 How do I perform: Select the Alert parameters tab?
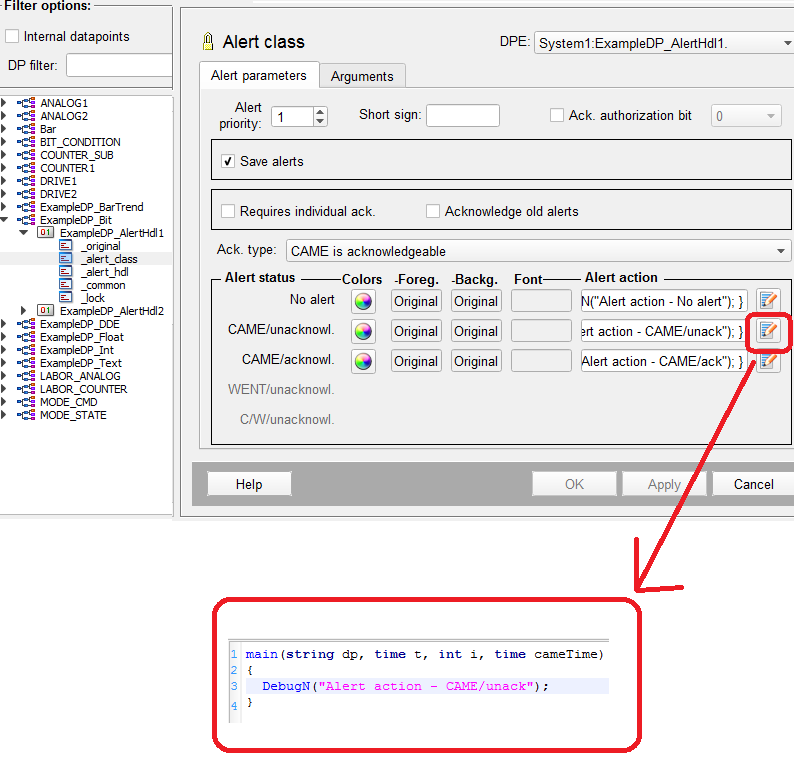[258, 75]
